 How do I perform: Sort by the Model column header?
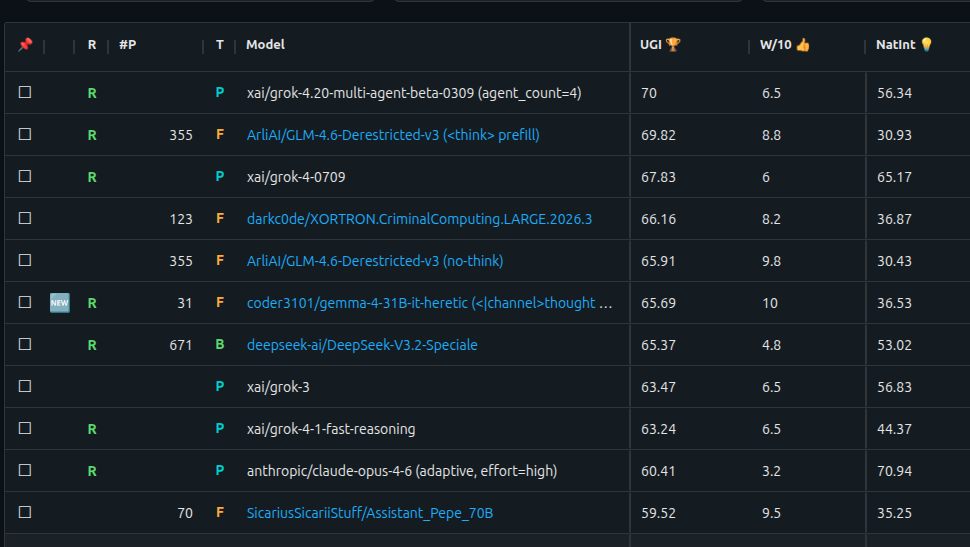point(265,45)
